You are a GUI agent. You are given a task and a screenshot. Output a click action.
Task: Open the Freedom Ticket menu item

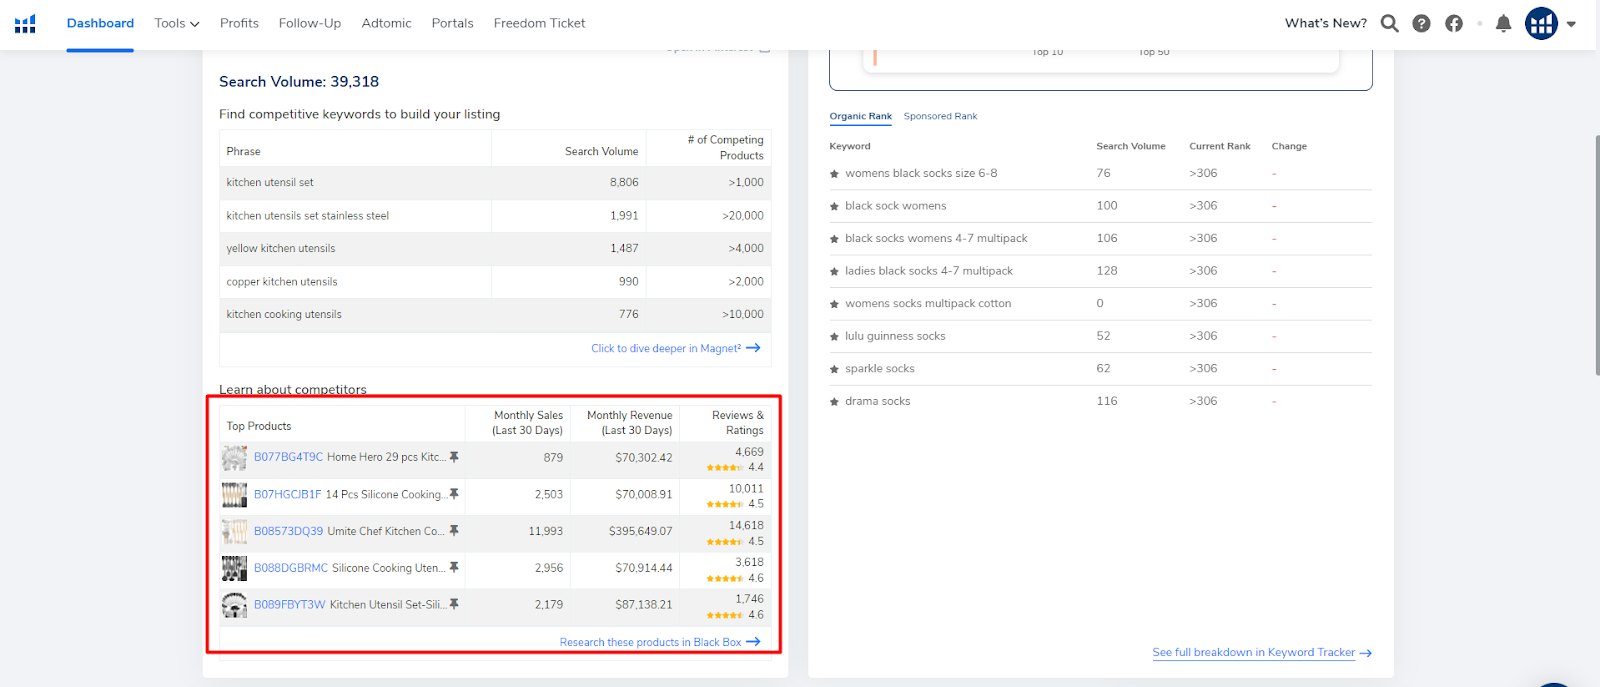point(539,23)
